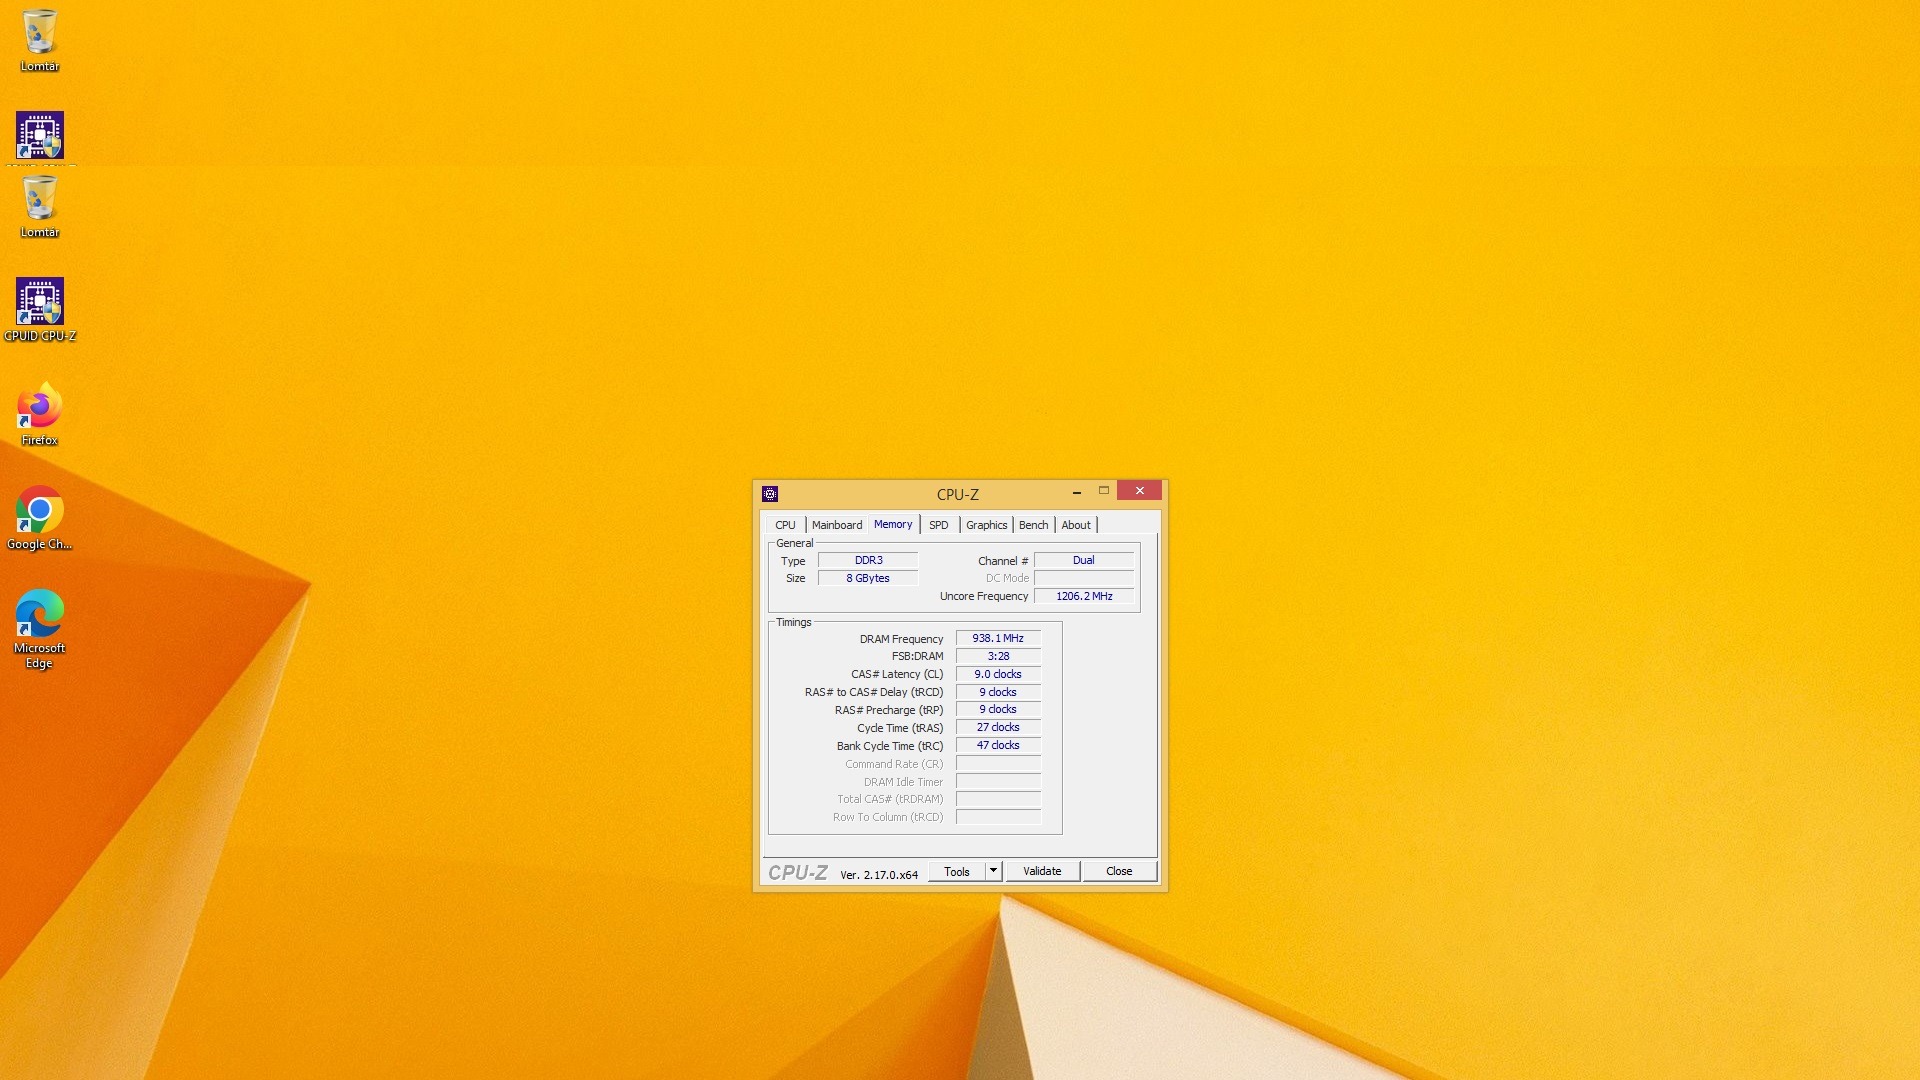Open the About tab
The height and width of the screenshot is (1080, 1920).
1076,525
